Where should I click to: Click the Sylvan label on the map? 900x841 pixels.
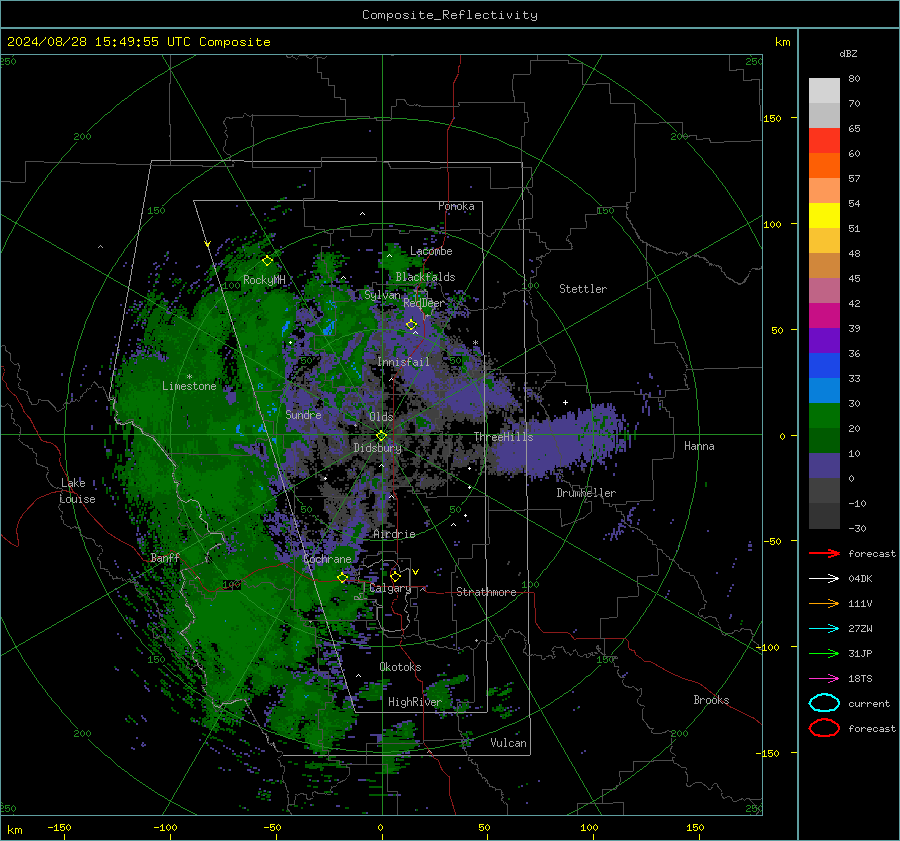point(382,295)
